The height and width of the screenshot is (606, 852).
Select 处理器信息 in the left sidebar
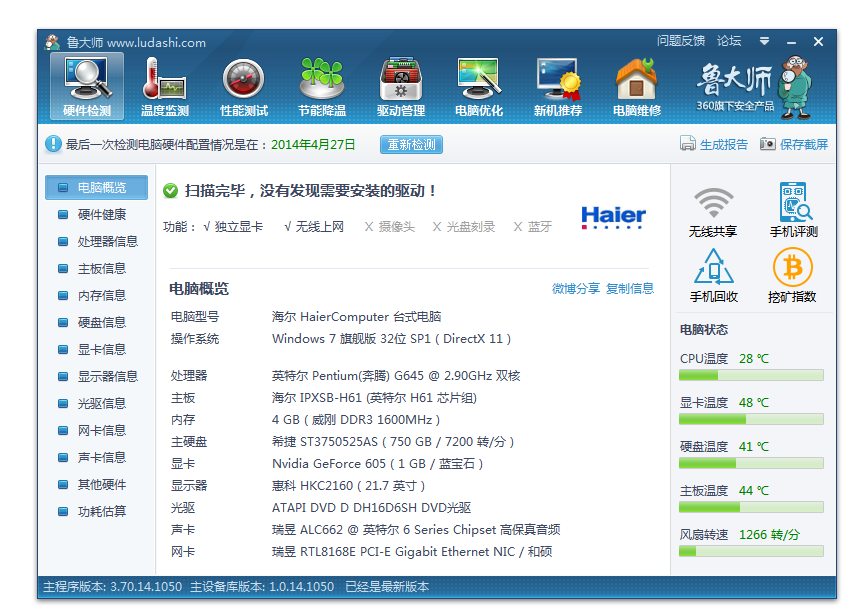click(107, 241)
